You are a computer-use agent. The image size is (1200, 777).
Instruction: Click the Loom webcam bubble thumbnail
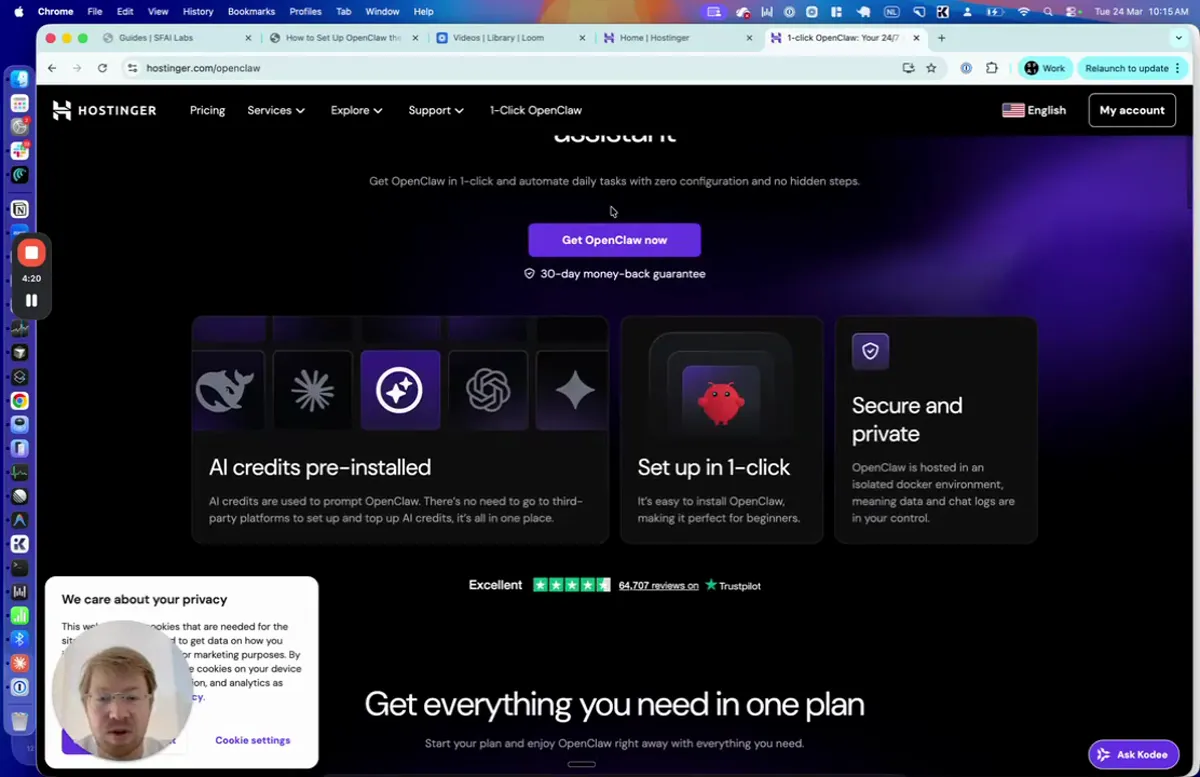(x=121, y=690)
